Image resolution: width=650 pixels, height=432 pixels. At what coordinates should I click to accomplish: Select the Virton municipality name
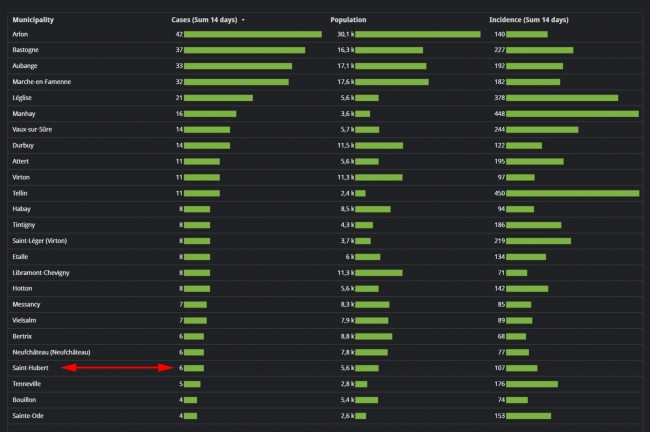[21, 177]
